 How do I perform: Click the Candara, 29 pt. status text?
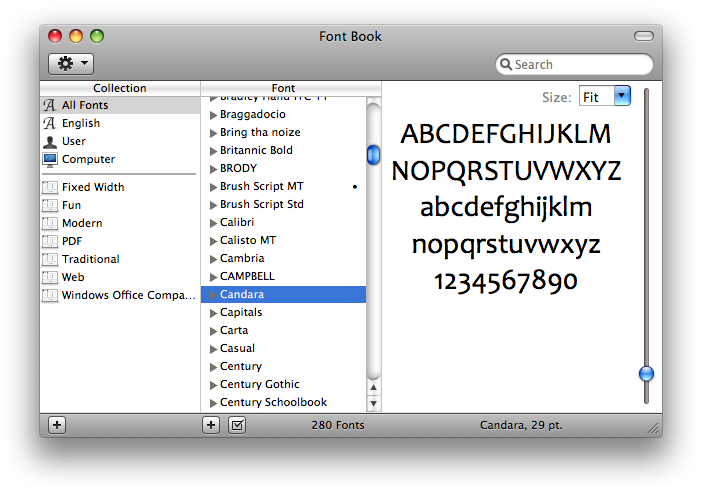pos(521,425)
